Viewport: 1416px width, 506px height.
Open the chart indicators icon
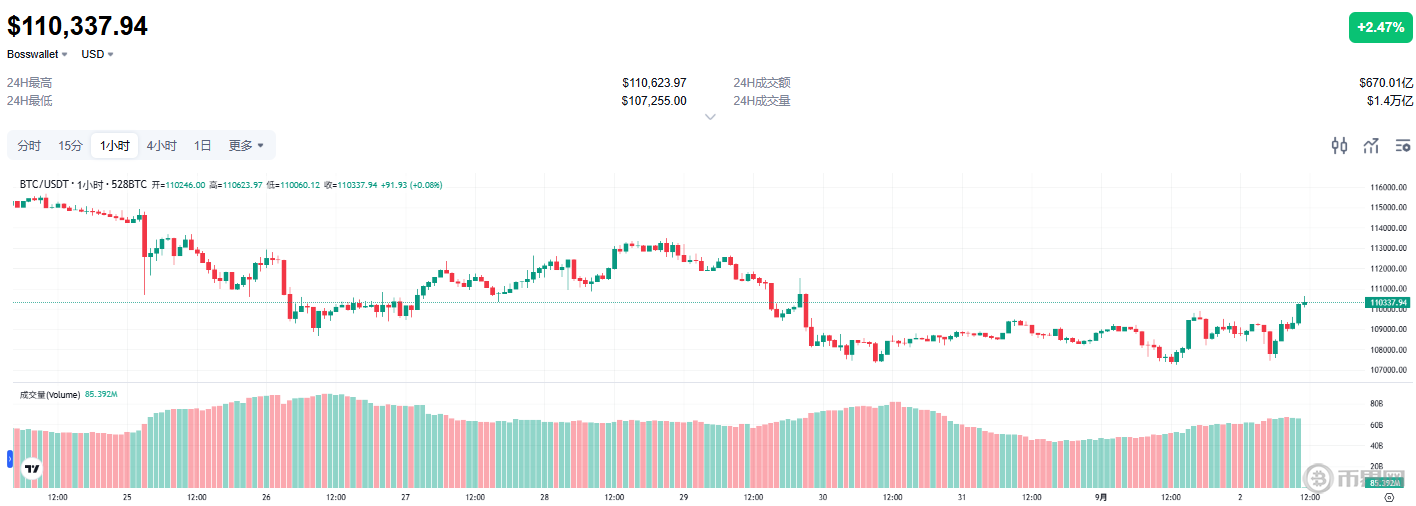tap(1371, 146)
